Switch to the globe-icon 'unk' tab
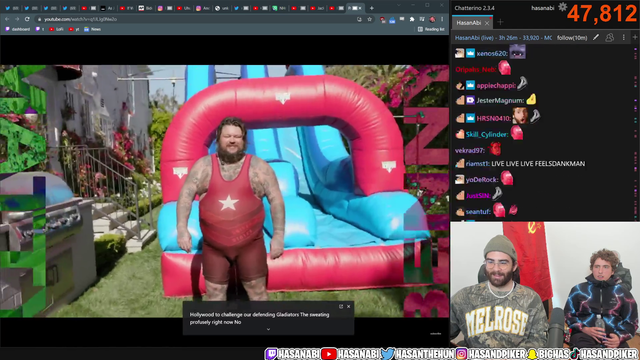Screen dimensions: 640x360 click(222, 8)
